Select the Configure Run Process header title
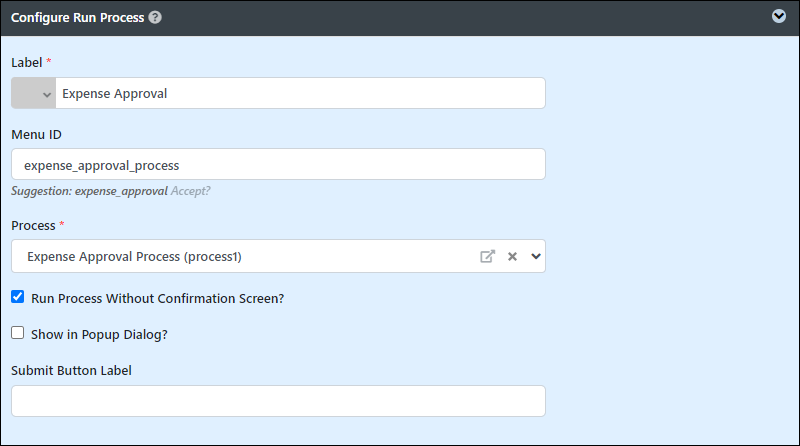This screenshot has height=446, width=800. point(78,17)
